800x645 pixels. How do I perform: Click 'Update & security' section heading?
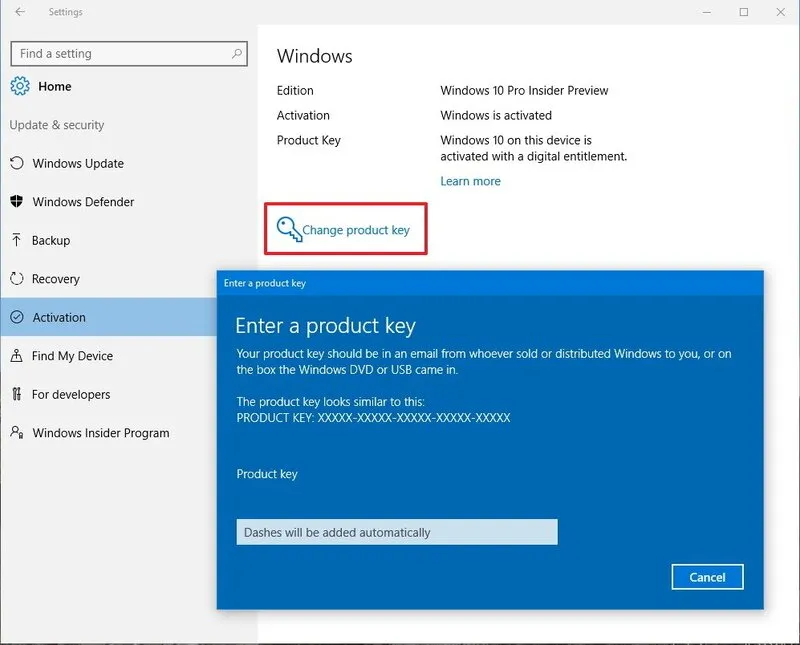click(57, 125)
